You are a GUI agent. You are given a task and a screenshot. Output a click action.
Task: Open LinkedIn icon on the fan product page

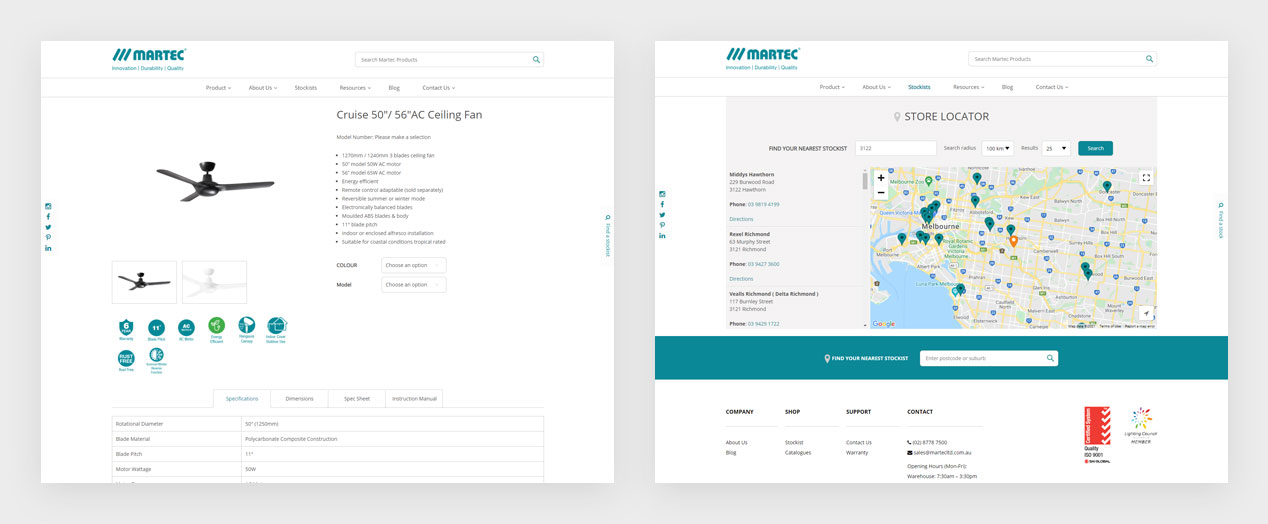[48, 248]
